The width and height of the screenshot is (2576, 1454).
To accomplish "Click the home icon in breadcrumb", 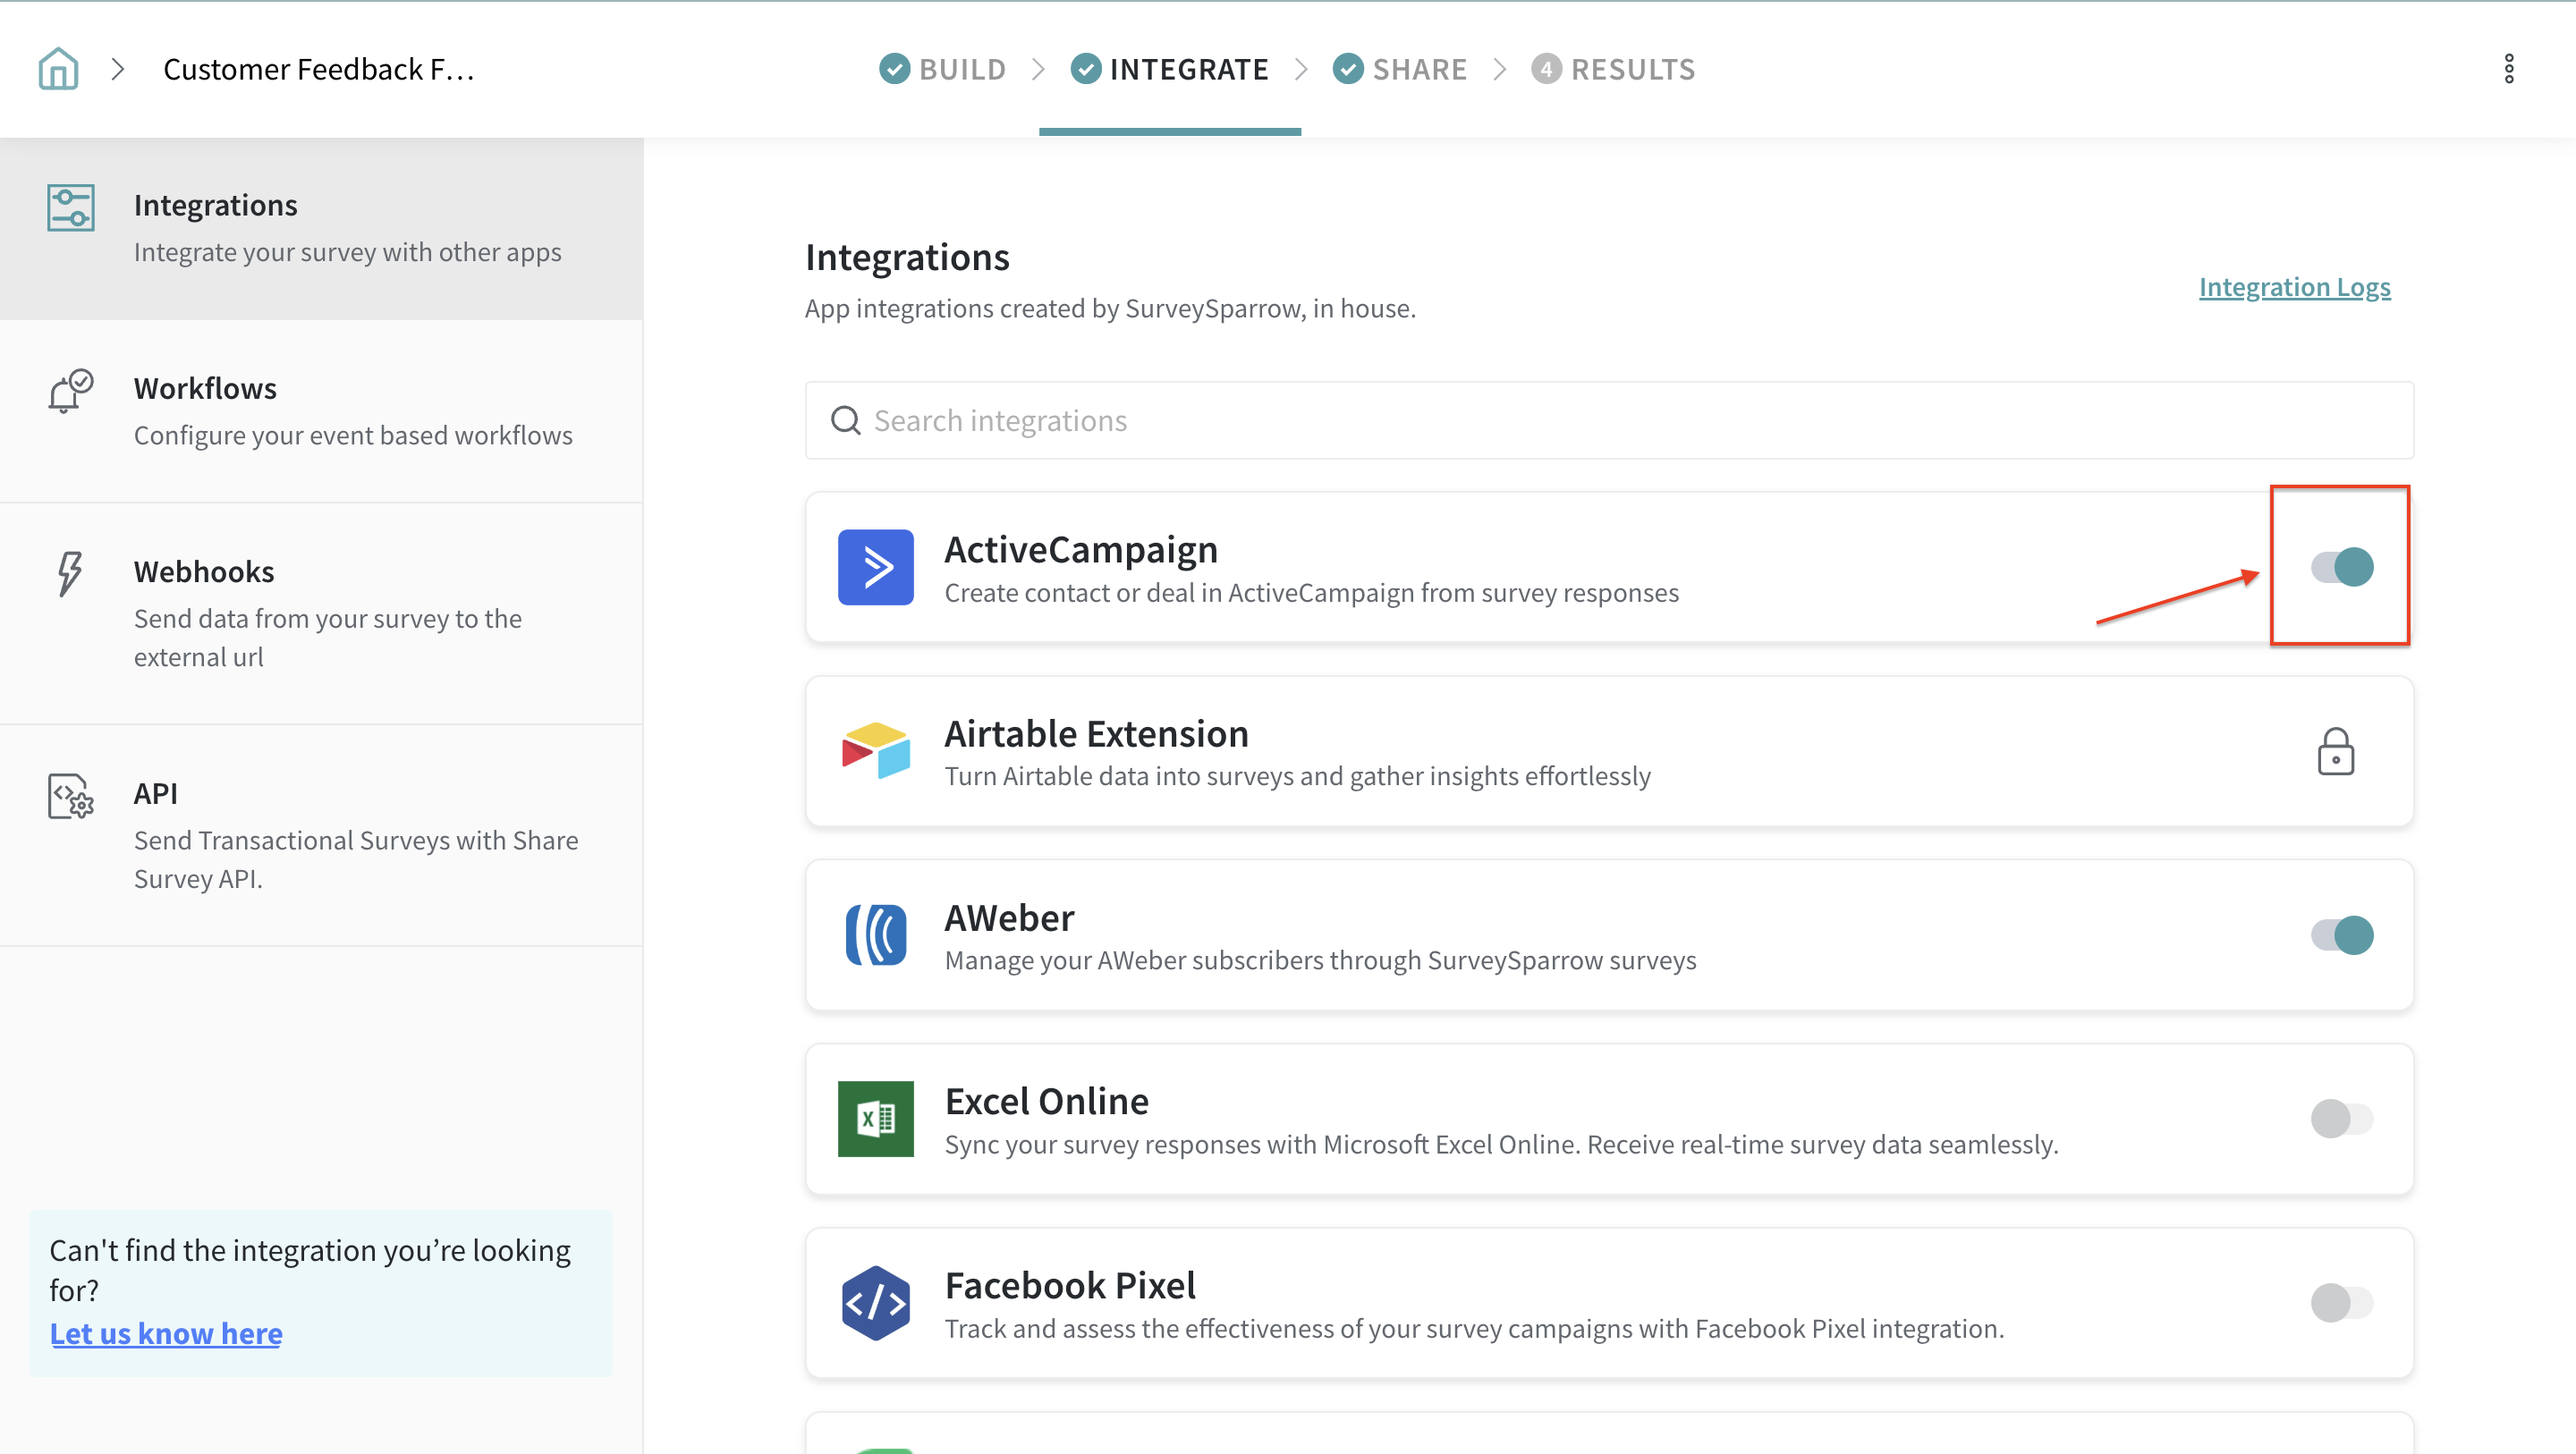I will [58, 69].
